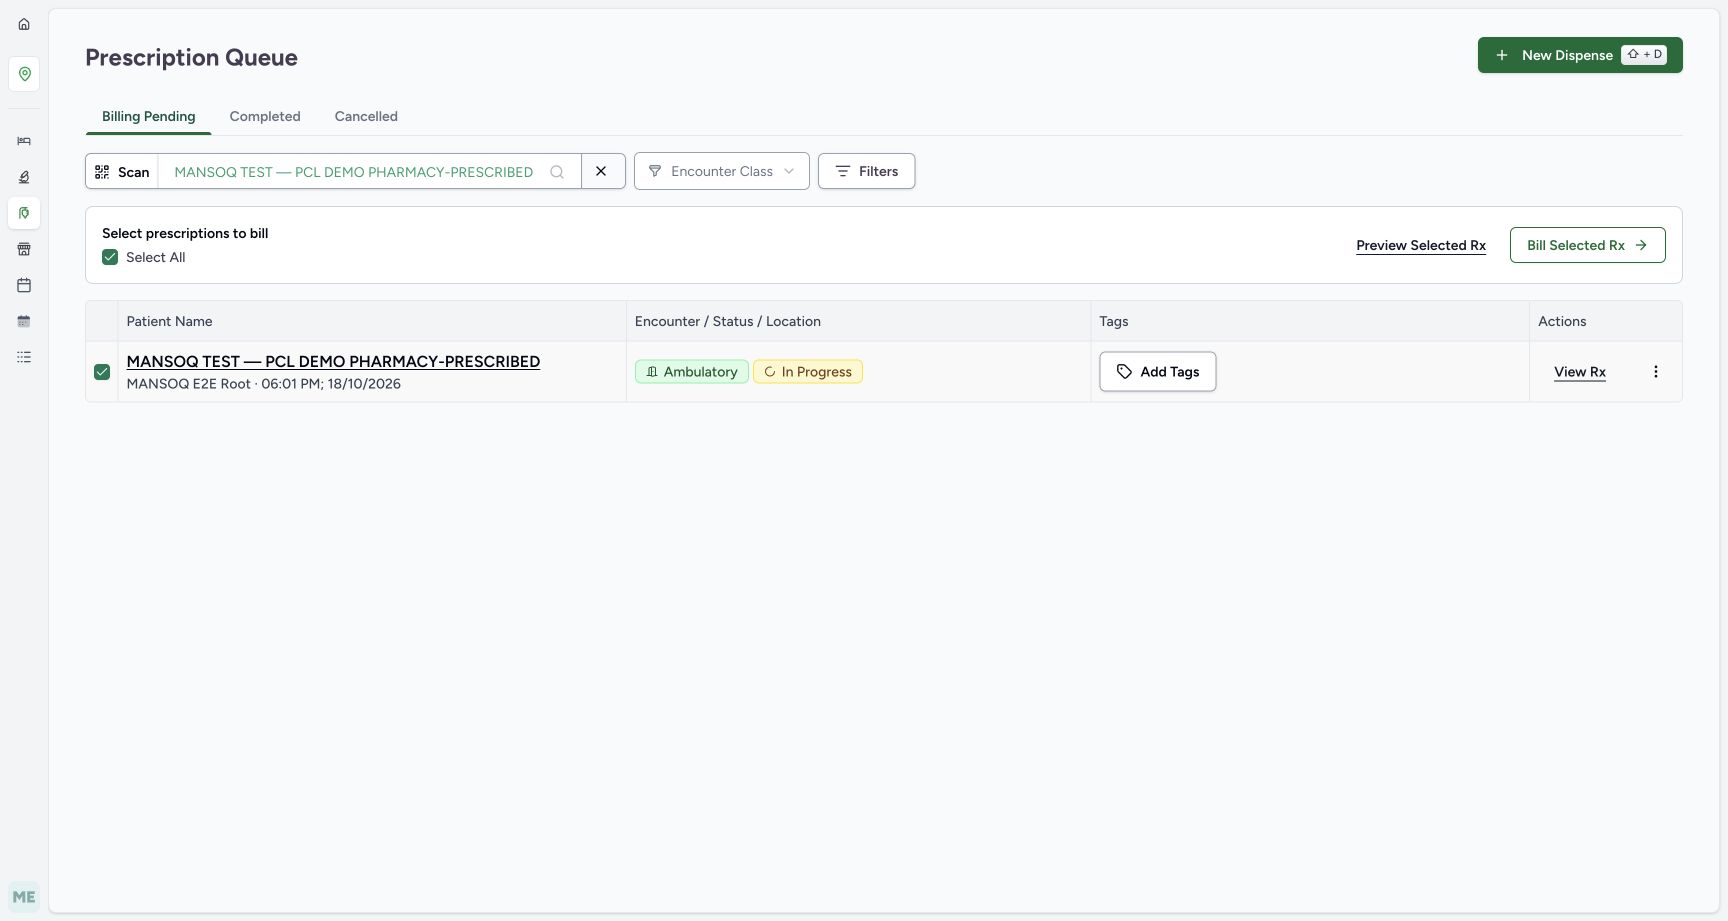
Task: Click the In Progress status badge
Action: click(x=808, y=372)
